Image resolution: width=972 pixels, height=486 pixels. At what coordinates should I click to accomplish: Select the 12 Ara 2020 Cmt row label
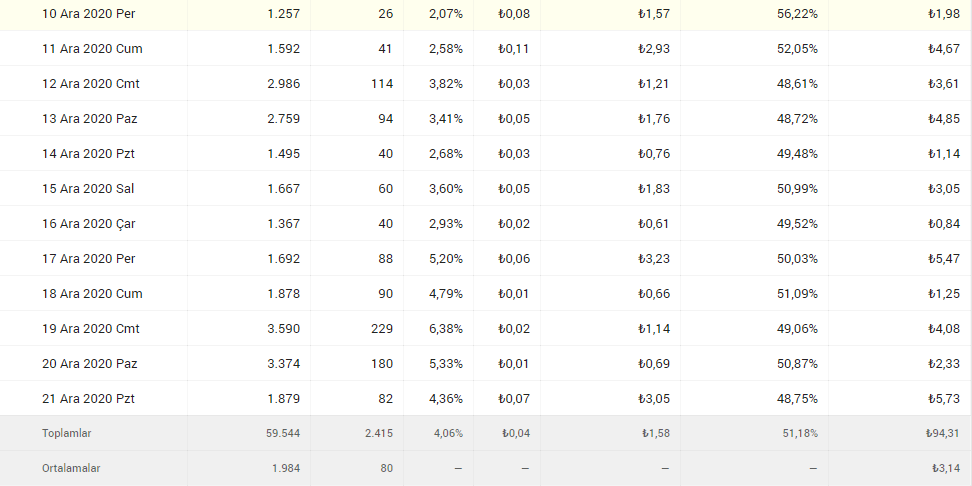point(91,84)
